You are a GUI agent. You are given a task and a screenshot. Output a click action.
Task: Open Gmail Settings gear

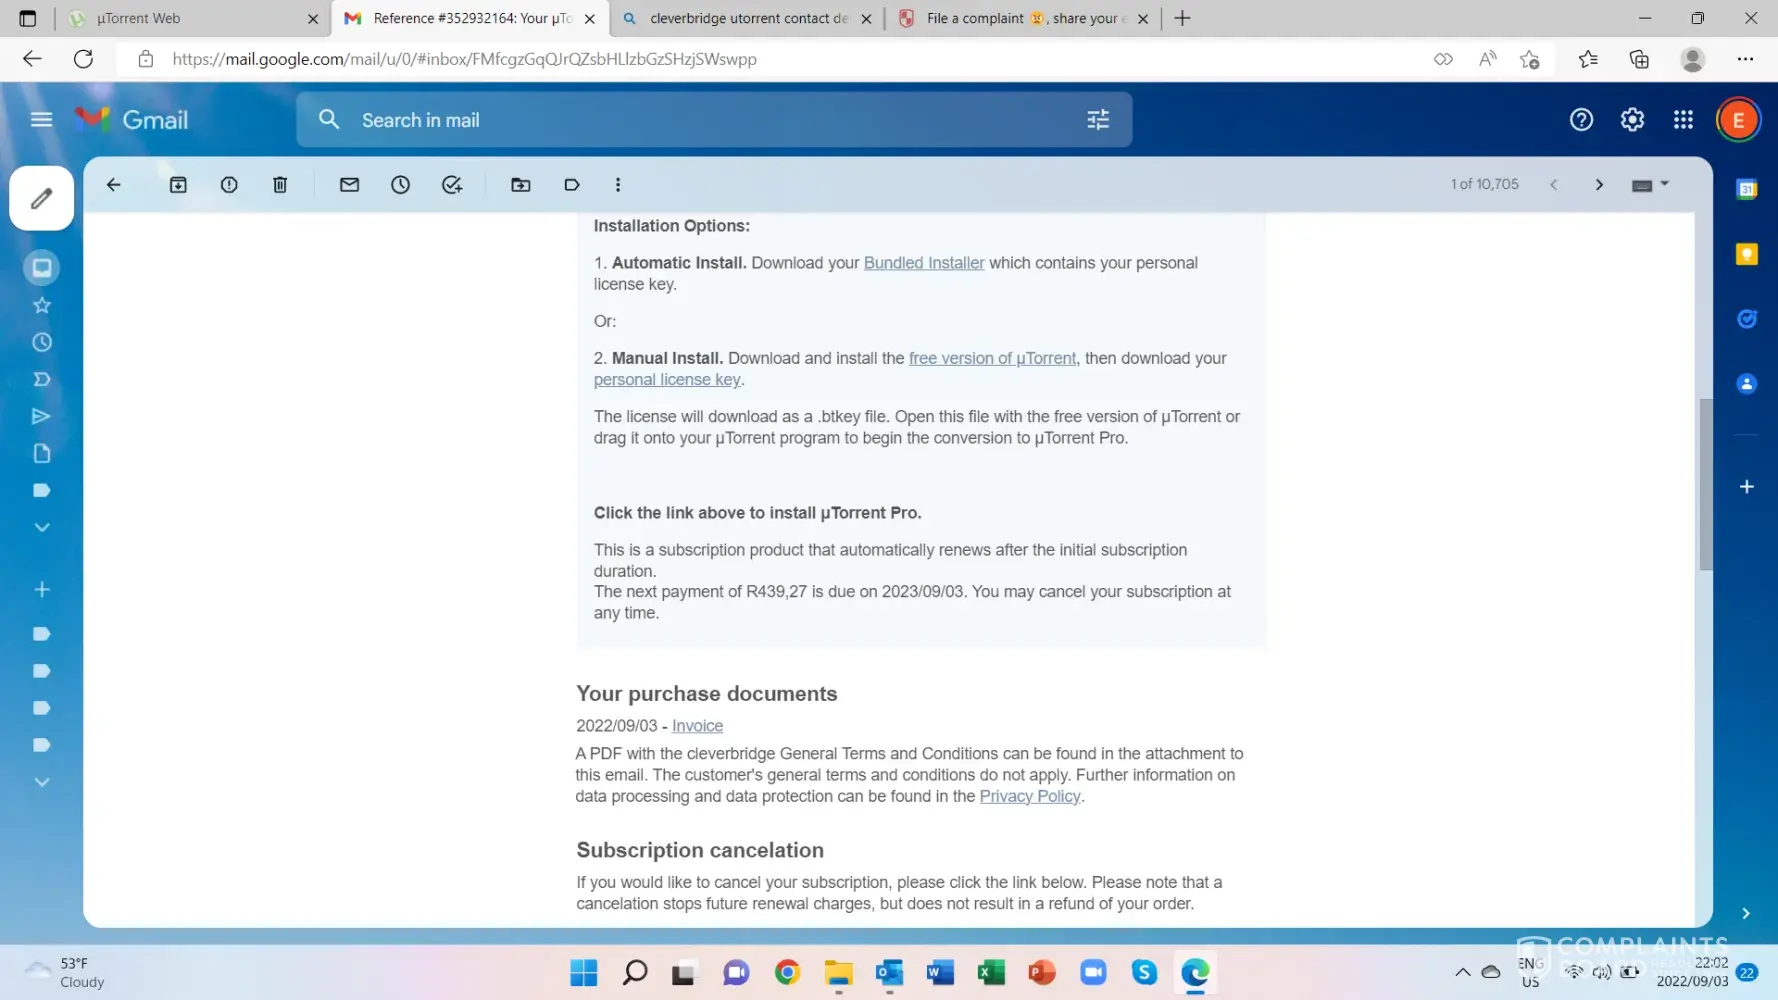pyautogui.click(x=1632, y=120)
